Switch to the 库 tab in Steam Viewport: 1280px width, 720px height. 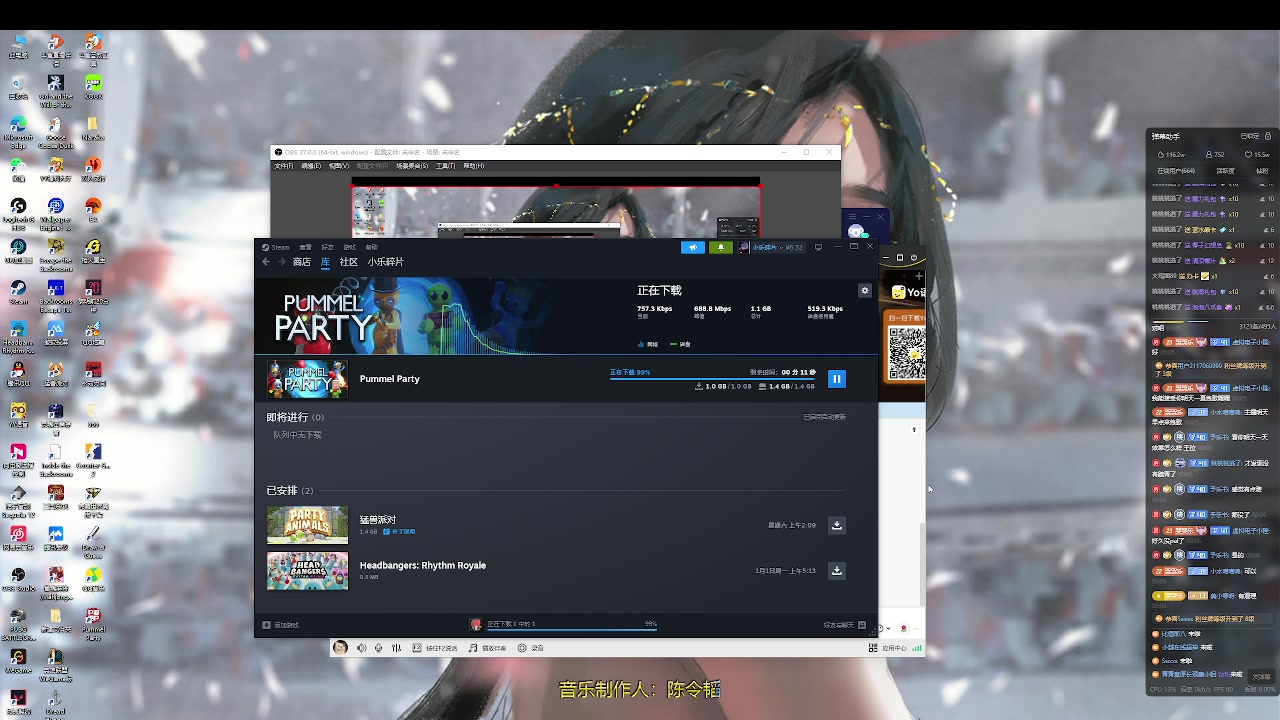325,262
